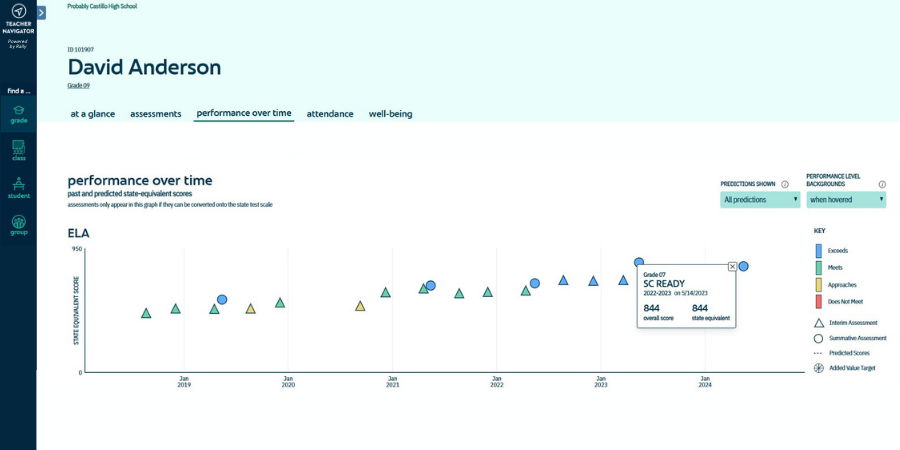Expand the All predictions dropdown
Screen dimensions: 900x450
(x=760, y=200)
